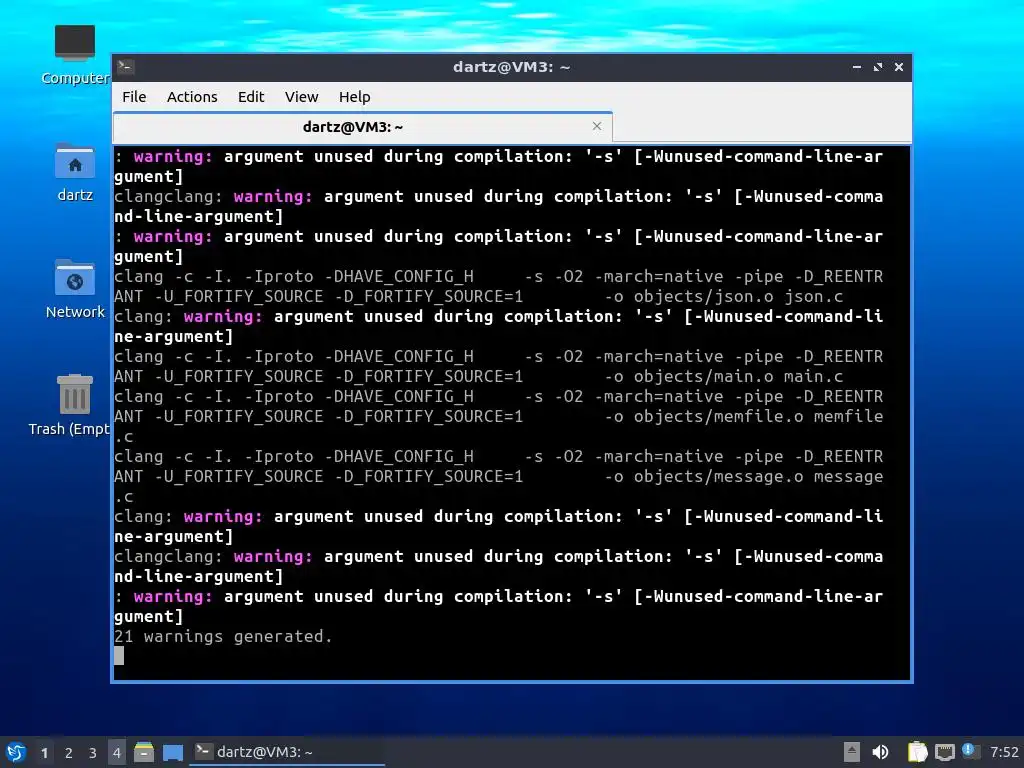
Task: Select the dartz home folder icon
Action: [x=74, y=172]
